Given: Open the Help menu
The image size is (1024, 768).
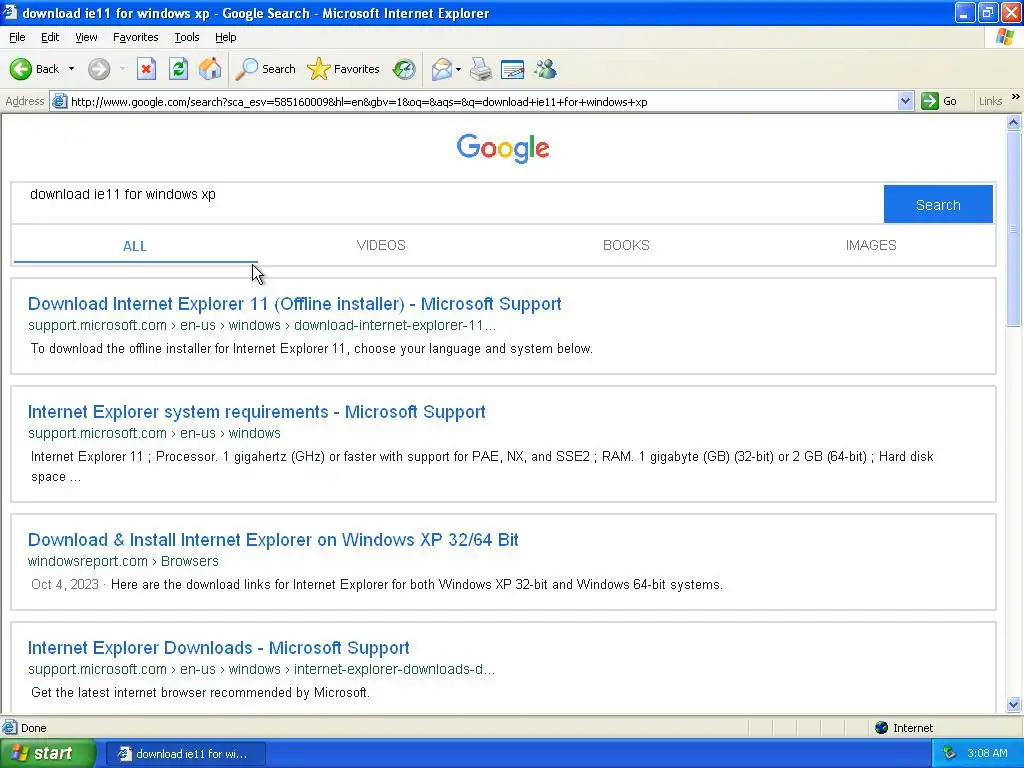Looking at the screenshot, I should point(225,37).
